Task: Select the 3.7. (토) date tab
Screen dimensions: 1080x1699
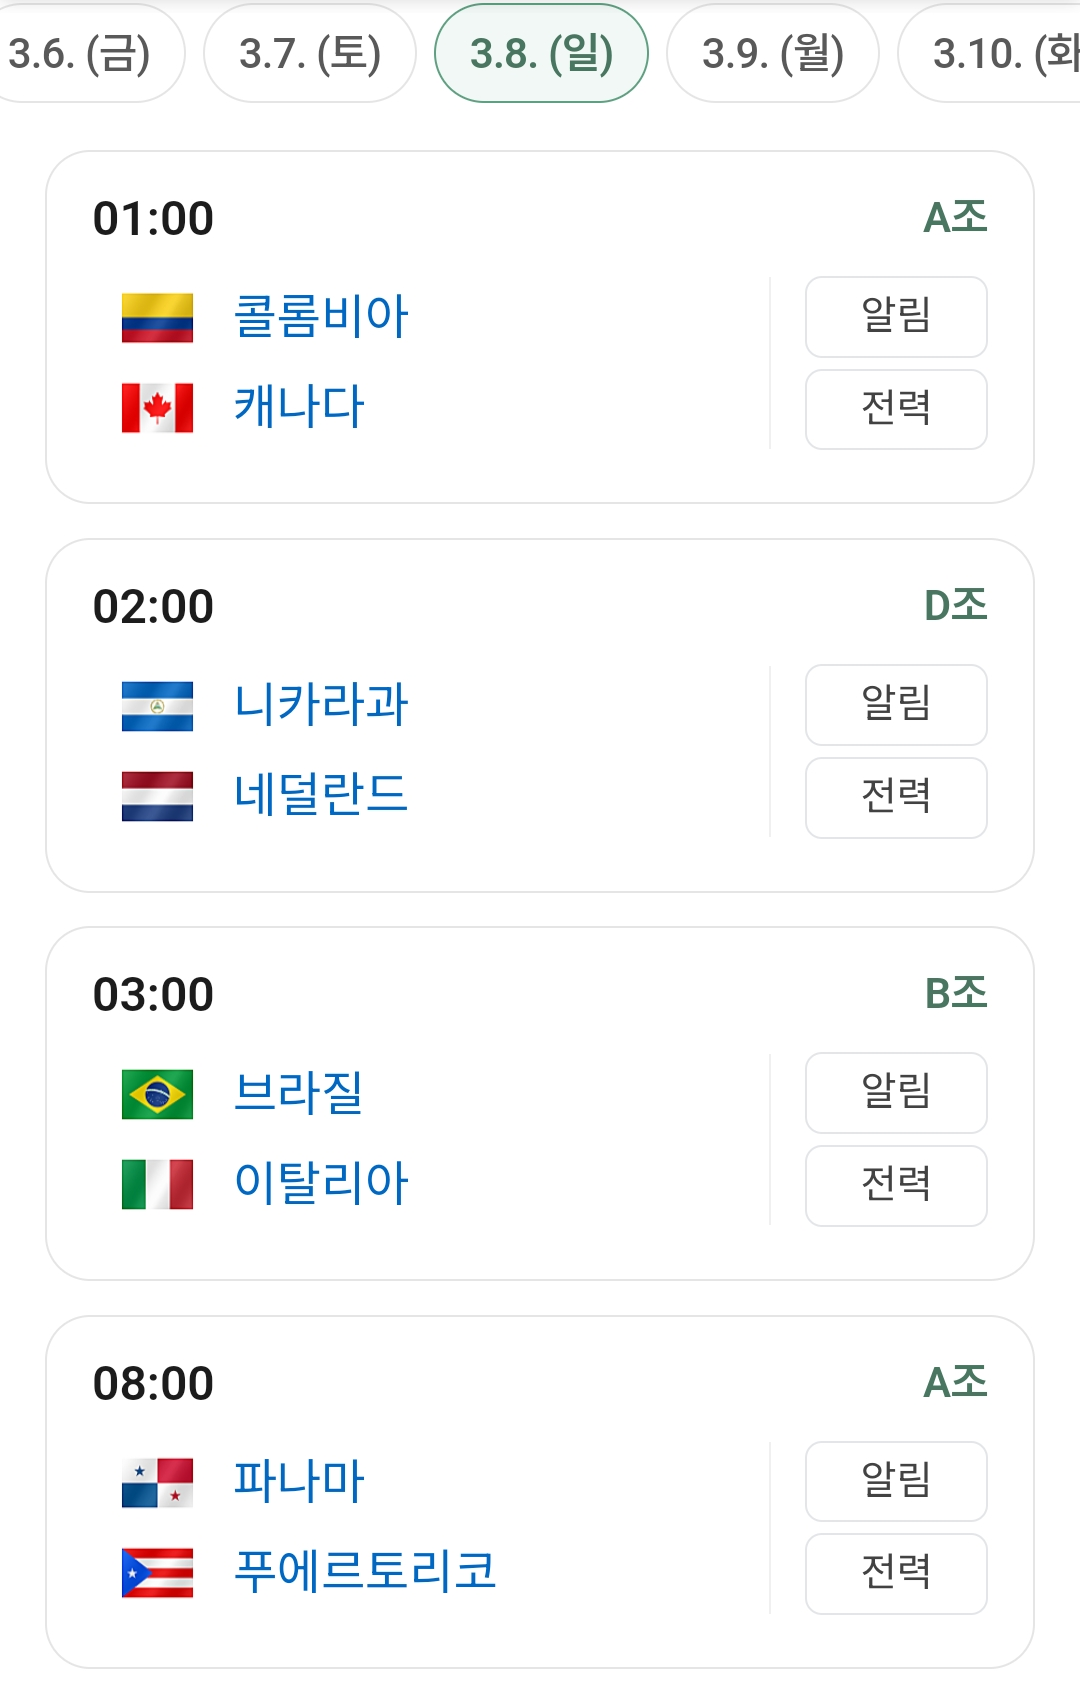Action: click(310, 54)
